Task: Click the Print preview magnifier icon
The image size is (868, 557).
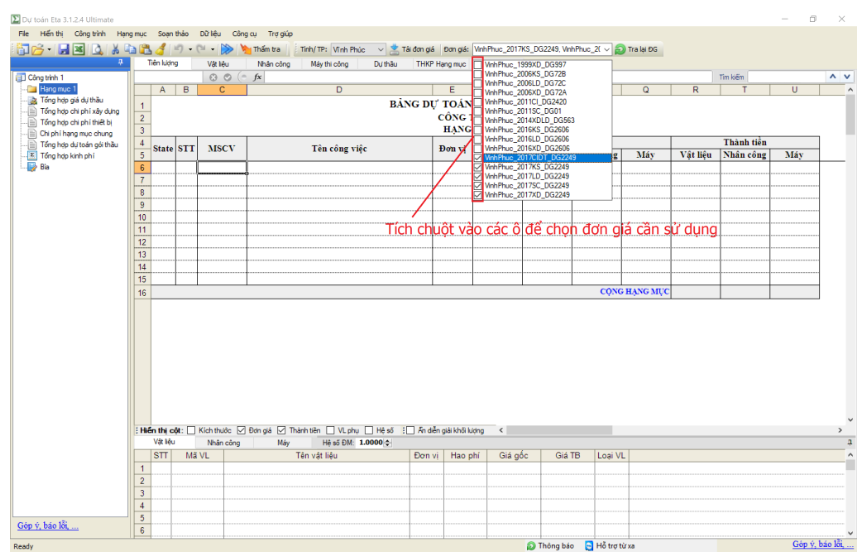Action: (x=97, y=49)
